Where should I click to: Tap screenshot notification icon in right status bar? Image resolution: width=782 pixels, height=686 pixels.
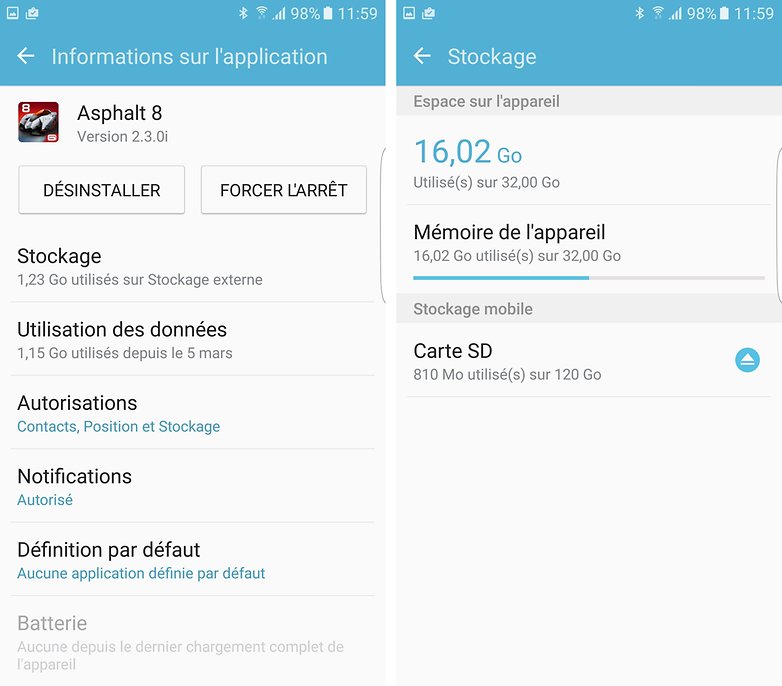point(428,13)
